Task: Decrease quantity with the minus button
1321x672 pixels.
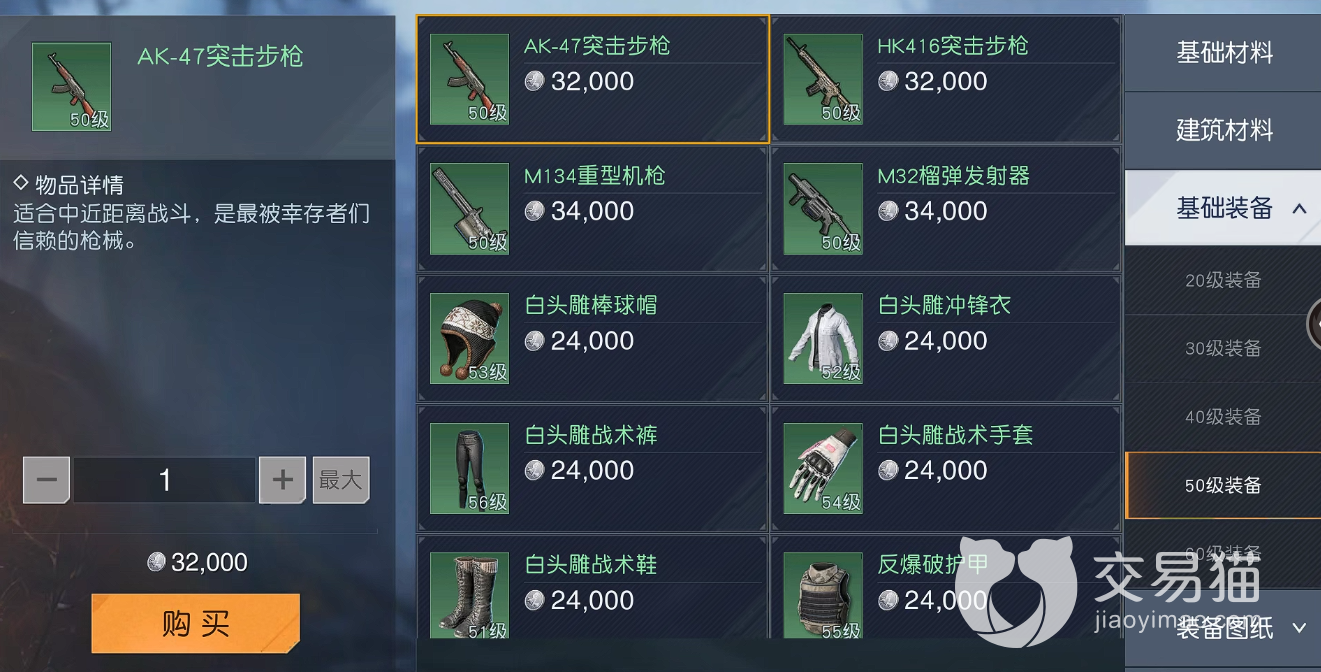Action: coord(47,481)
